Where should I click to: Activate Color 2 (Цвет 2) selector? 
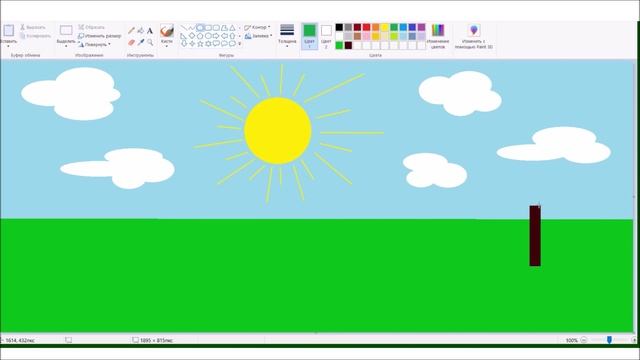326,36
